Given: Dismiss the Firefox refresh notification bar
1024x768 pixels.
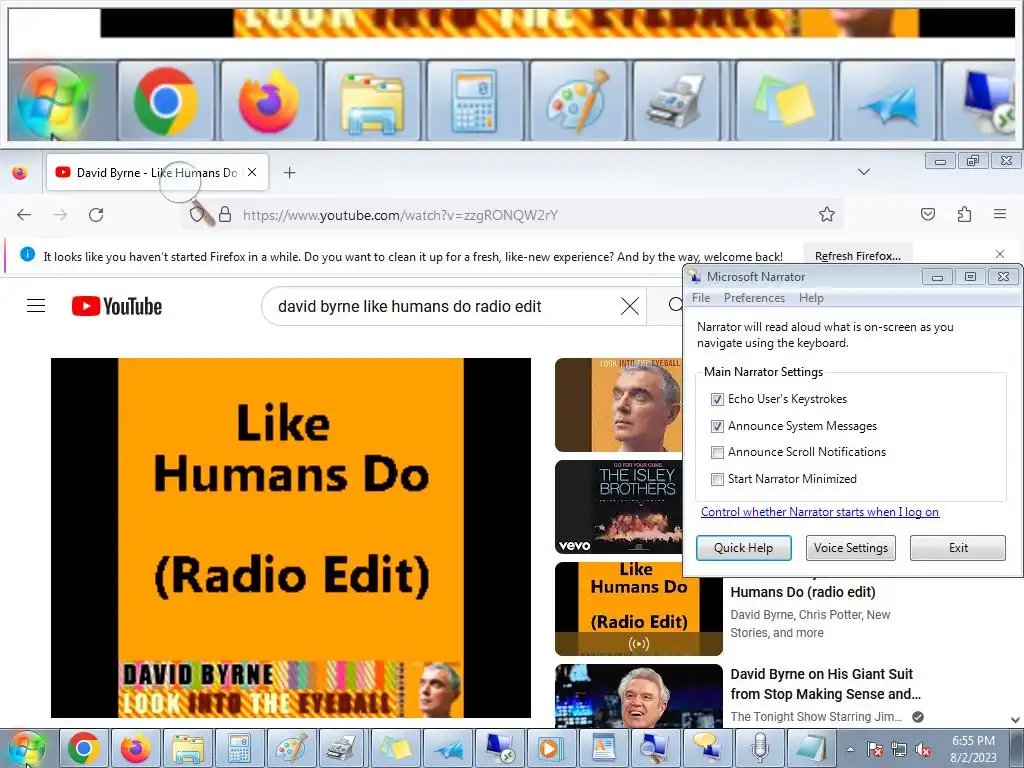Looking at the screenshot, I should pyautogui.click(x=1000, y=254).
